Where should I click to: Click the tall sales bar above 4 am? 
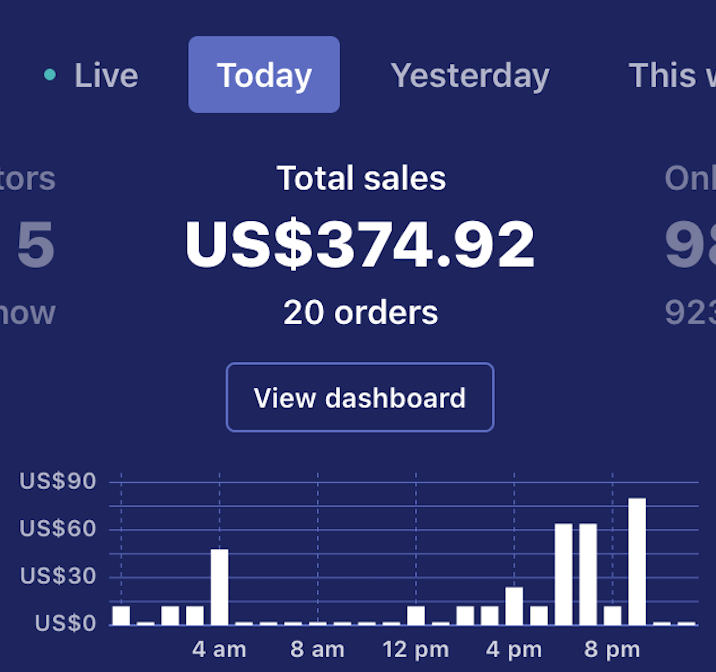(x=219, y=586)
